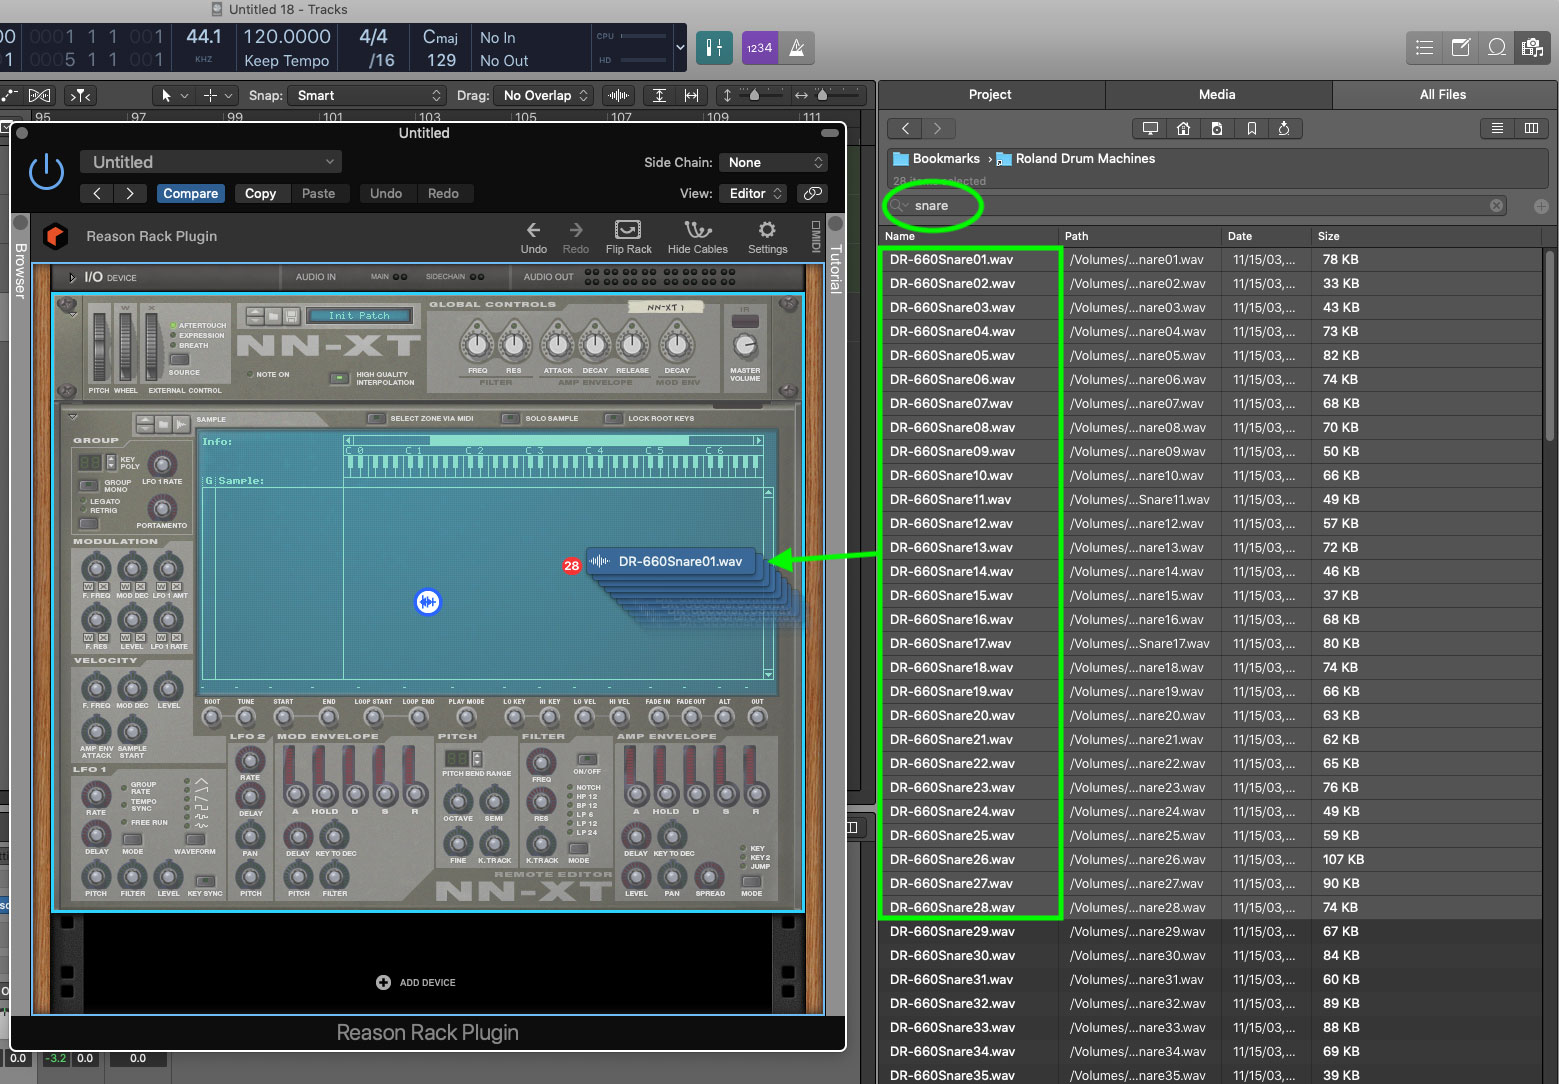The height and width of the screenshot is (1084, 1559).
Task: Click Redo icon in Reason Rack Plugin
Action: pos(576,230)
